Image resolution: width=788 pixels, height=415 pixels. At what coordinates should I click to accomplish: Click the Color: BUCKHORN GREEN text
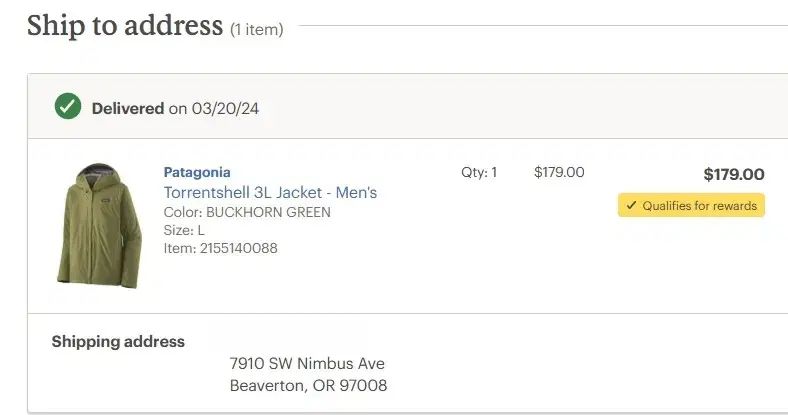[247, 212]
